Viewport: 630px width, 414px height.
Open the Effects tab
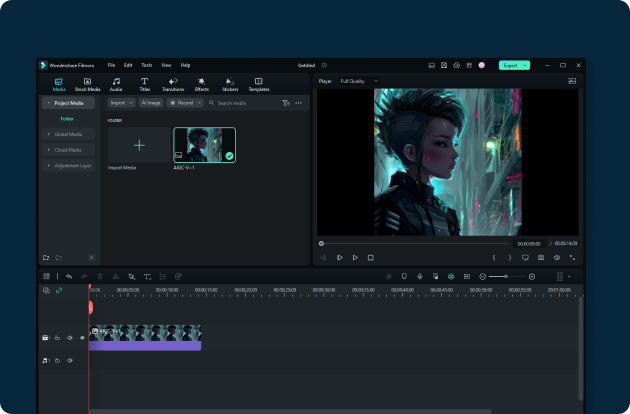tap(202, 85)
